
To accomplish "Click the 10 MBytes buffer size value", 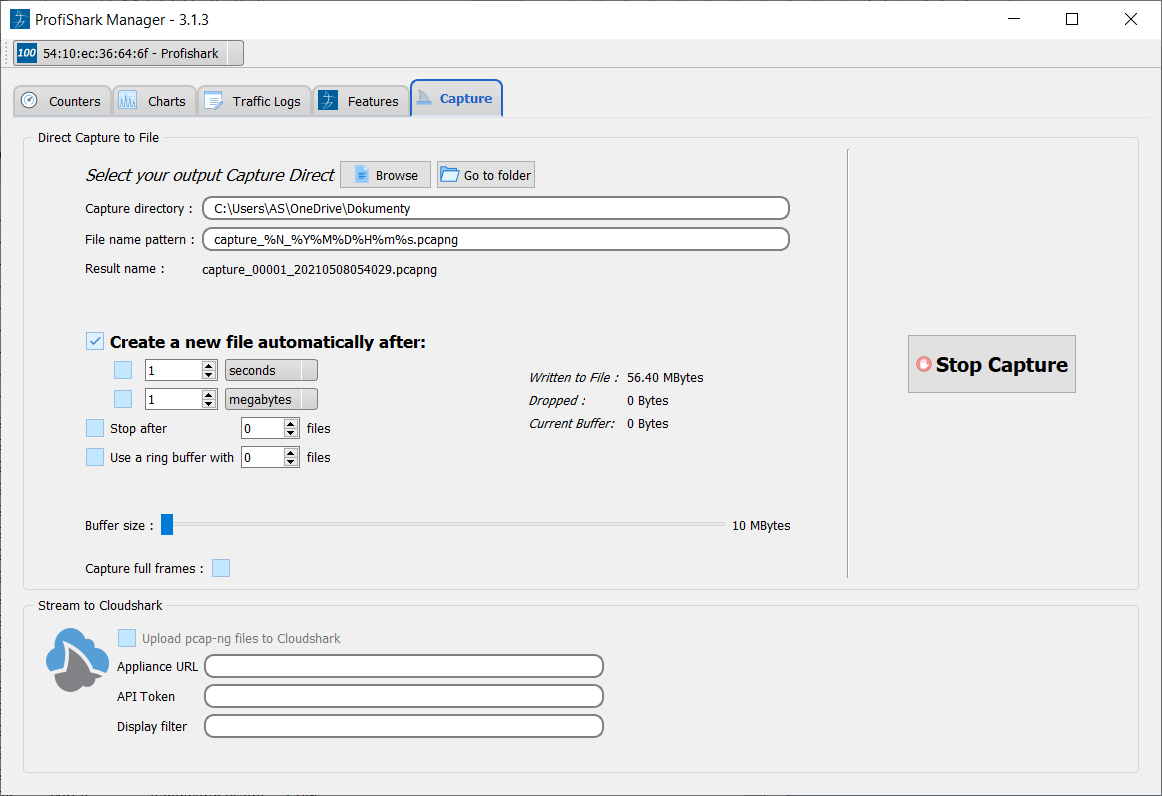I will pyautogui.click(x=761, y=525).
